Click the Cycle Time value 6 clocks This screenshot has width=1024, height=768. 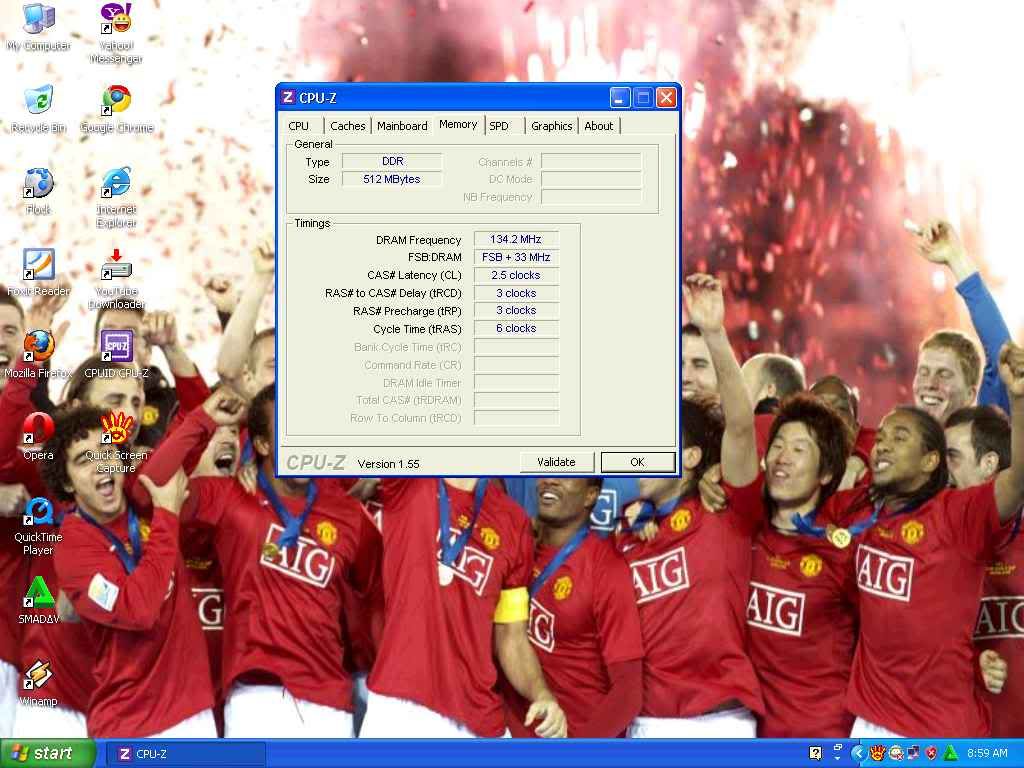[x=516, y=328]
